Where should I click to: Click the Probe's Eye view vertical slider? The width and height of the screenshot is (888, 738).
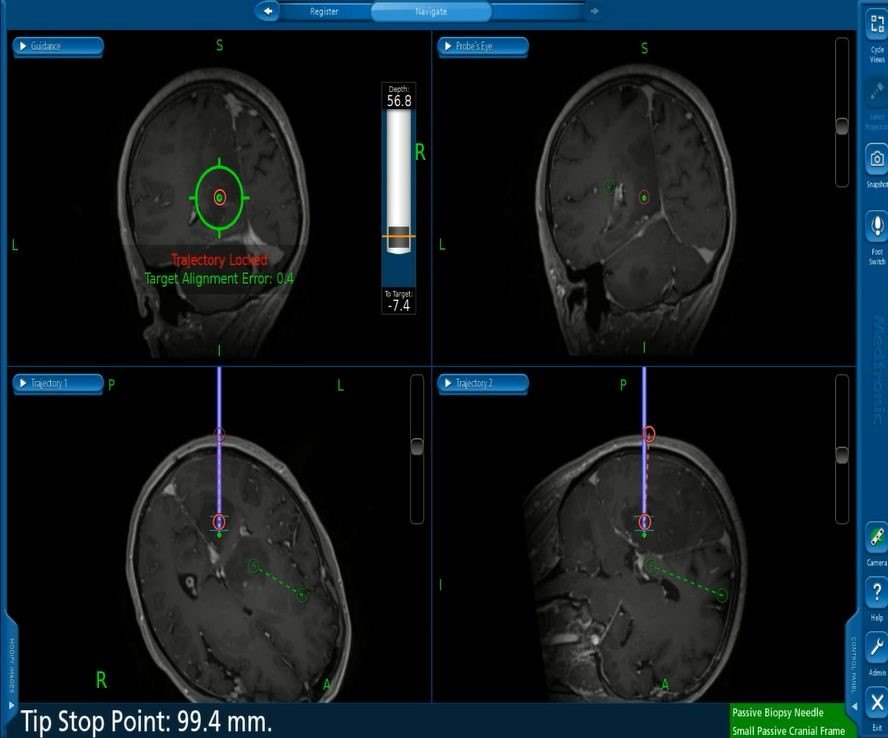pyautogui.click(x=842, y=125)
